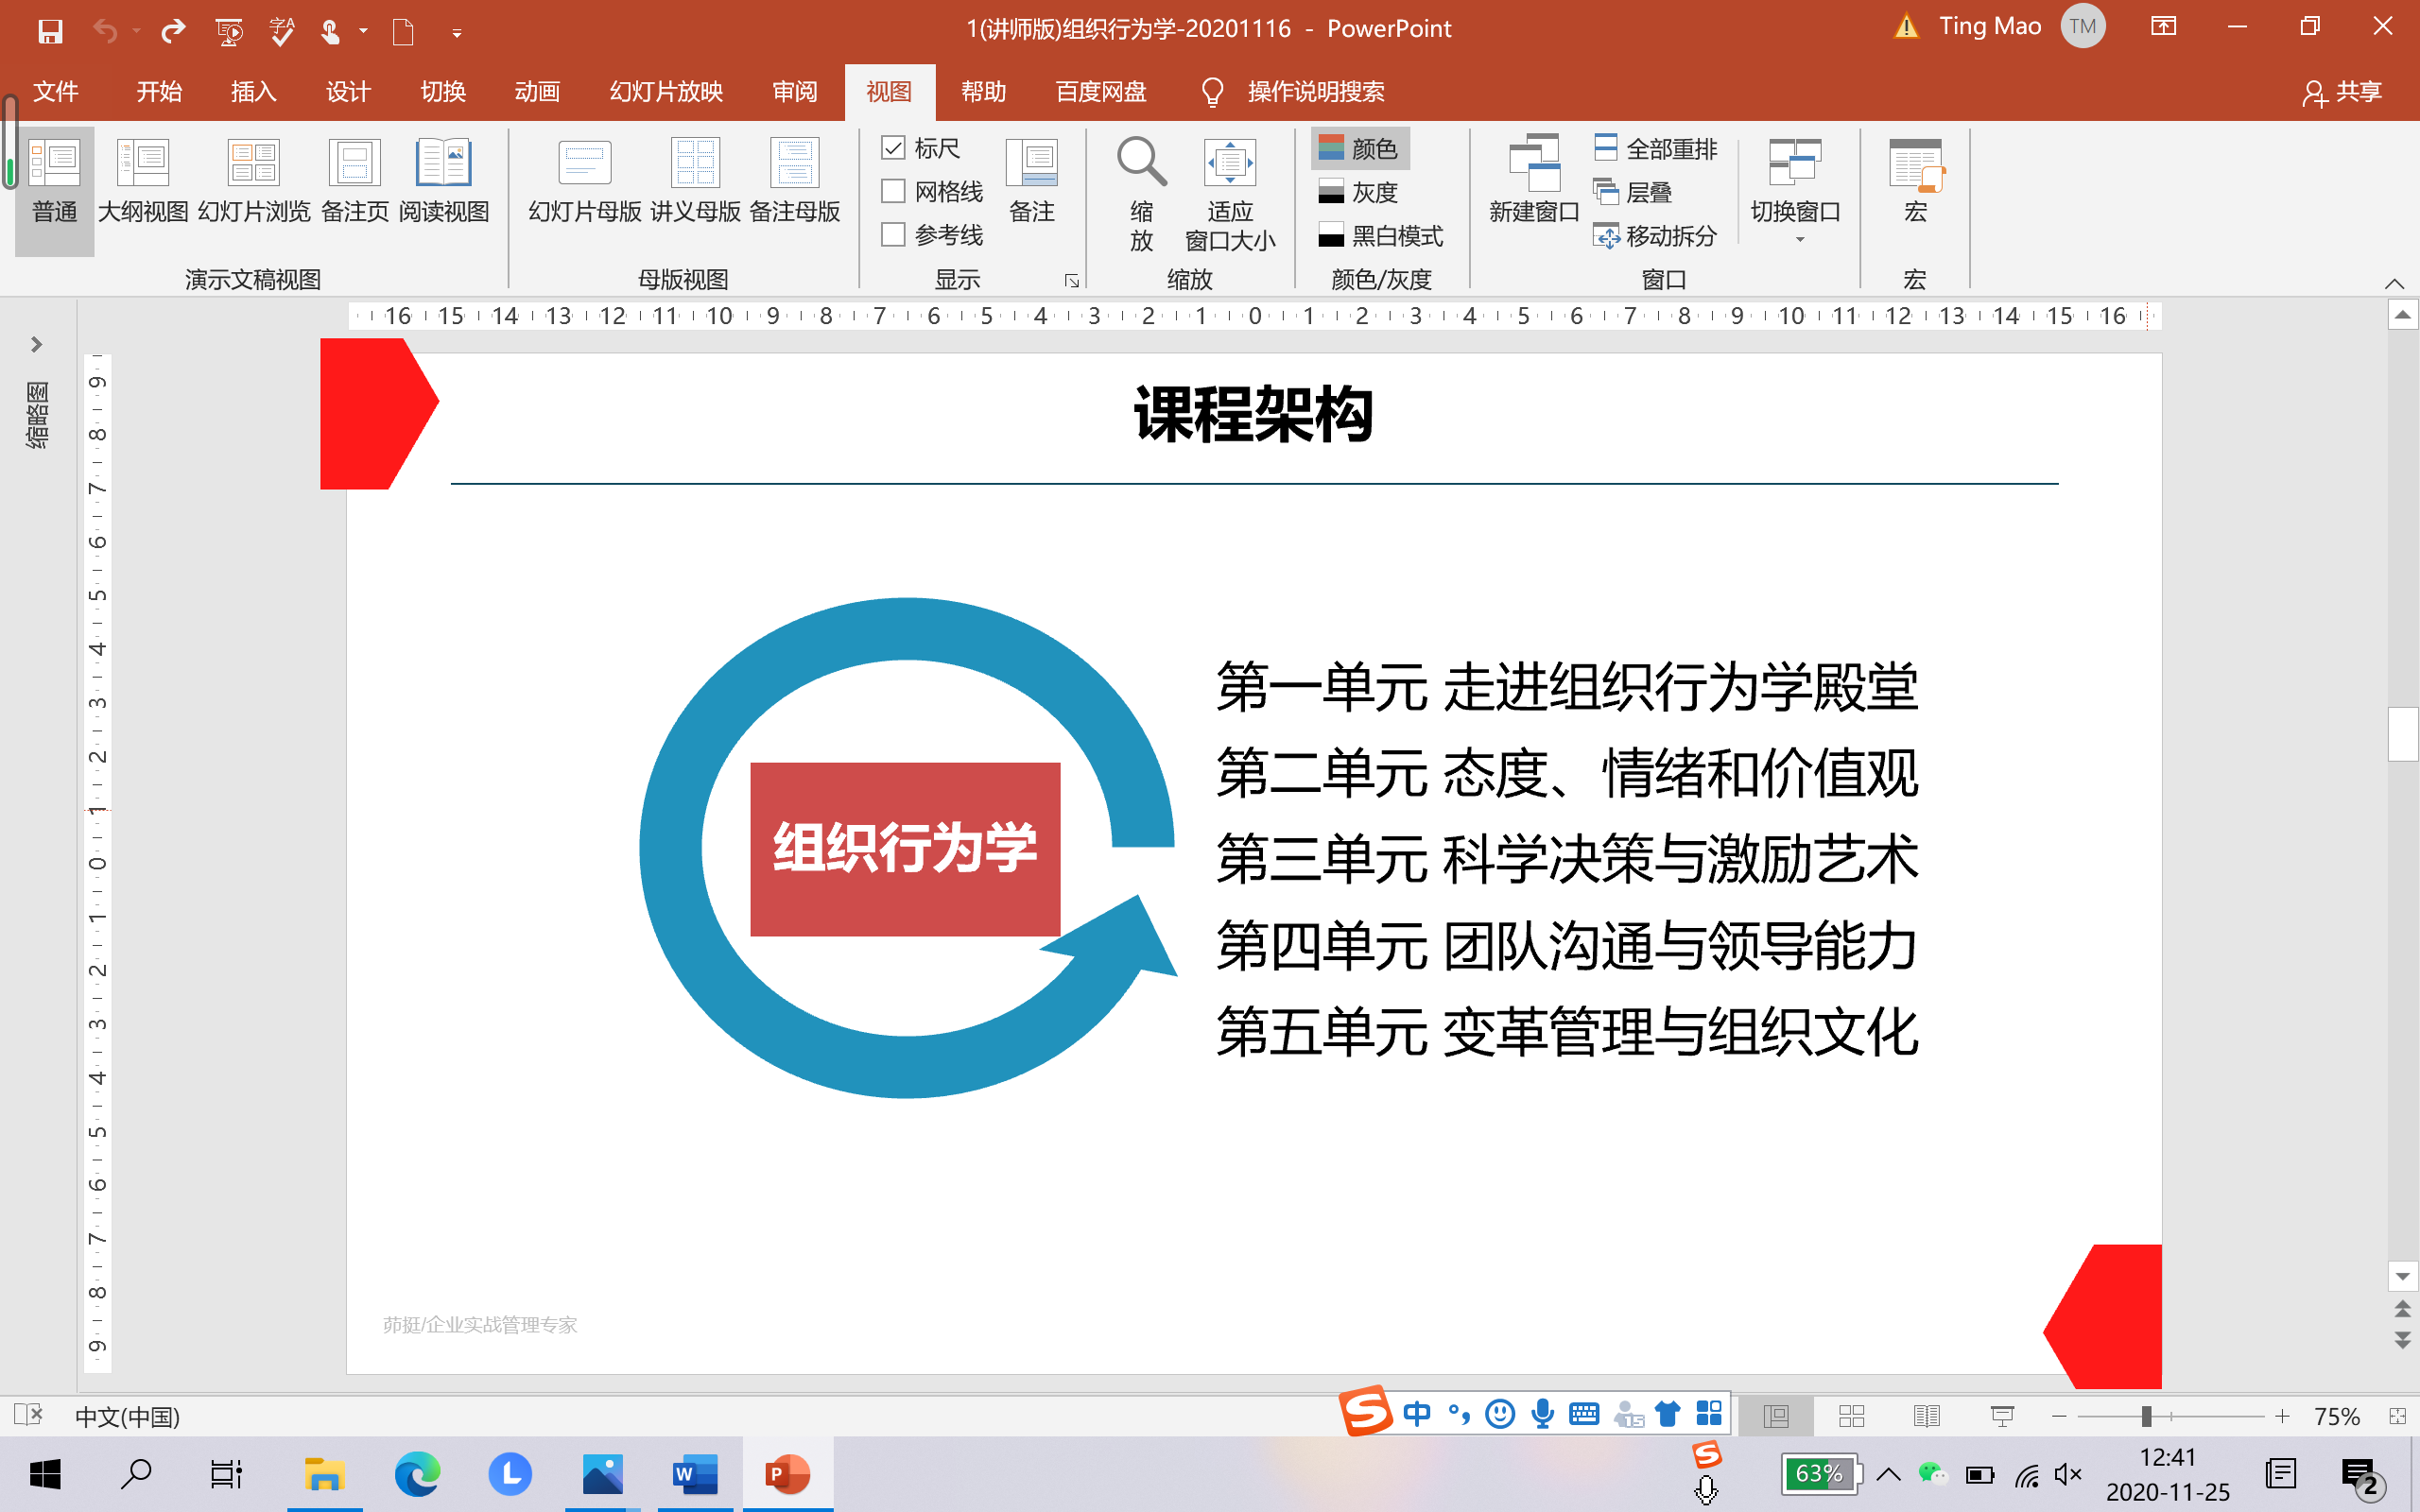The width and height of the screenshot is (2420, 1512).
Task: Switch to 备注页 notes page view
Action: click(x=355, y=182)
